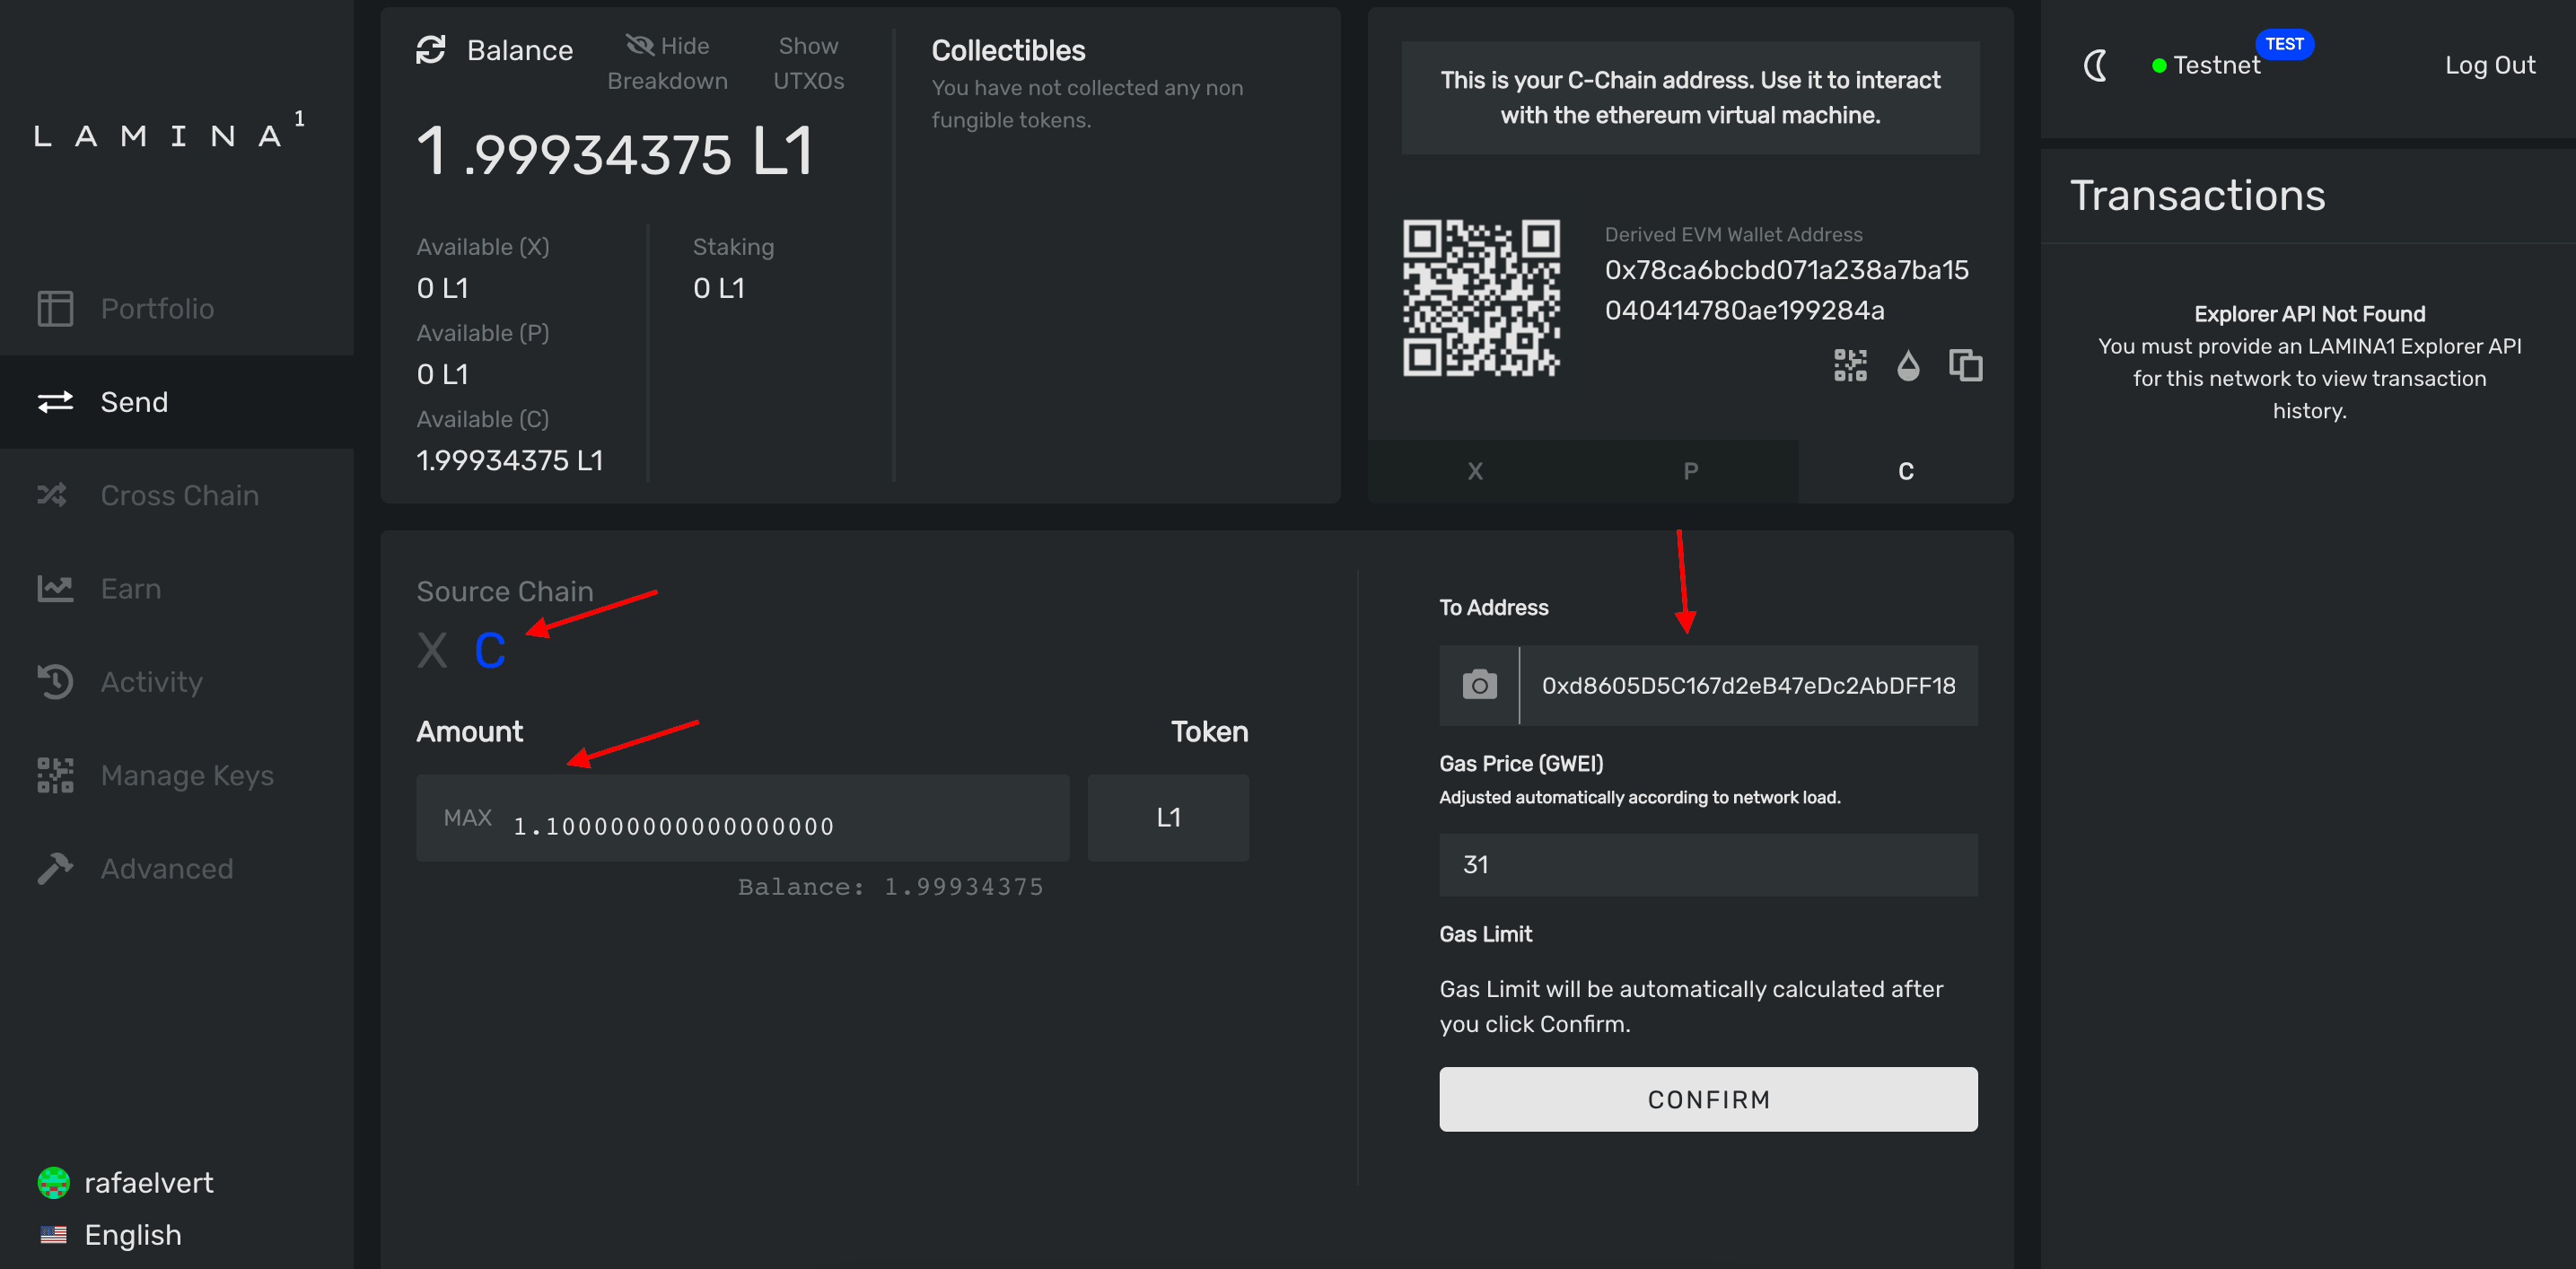2576x1269 pixels.
Task: Click the CONFIRM button
Action: (1708, 1099)
